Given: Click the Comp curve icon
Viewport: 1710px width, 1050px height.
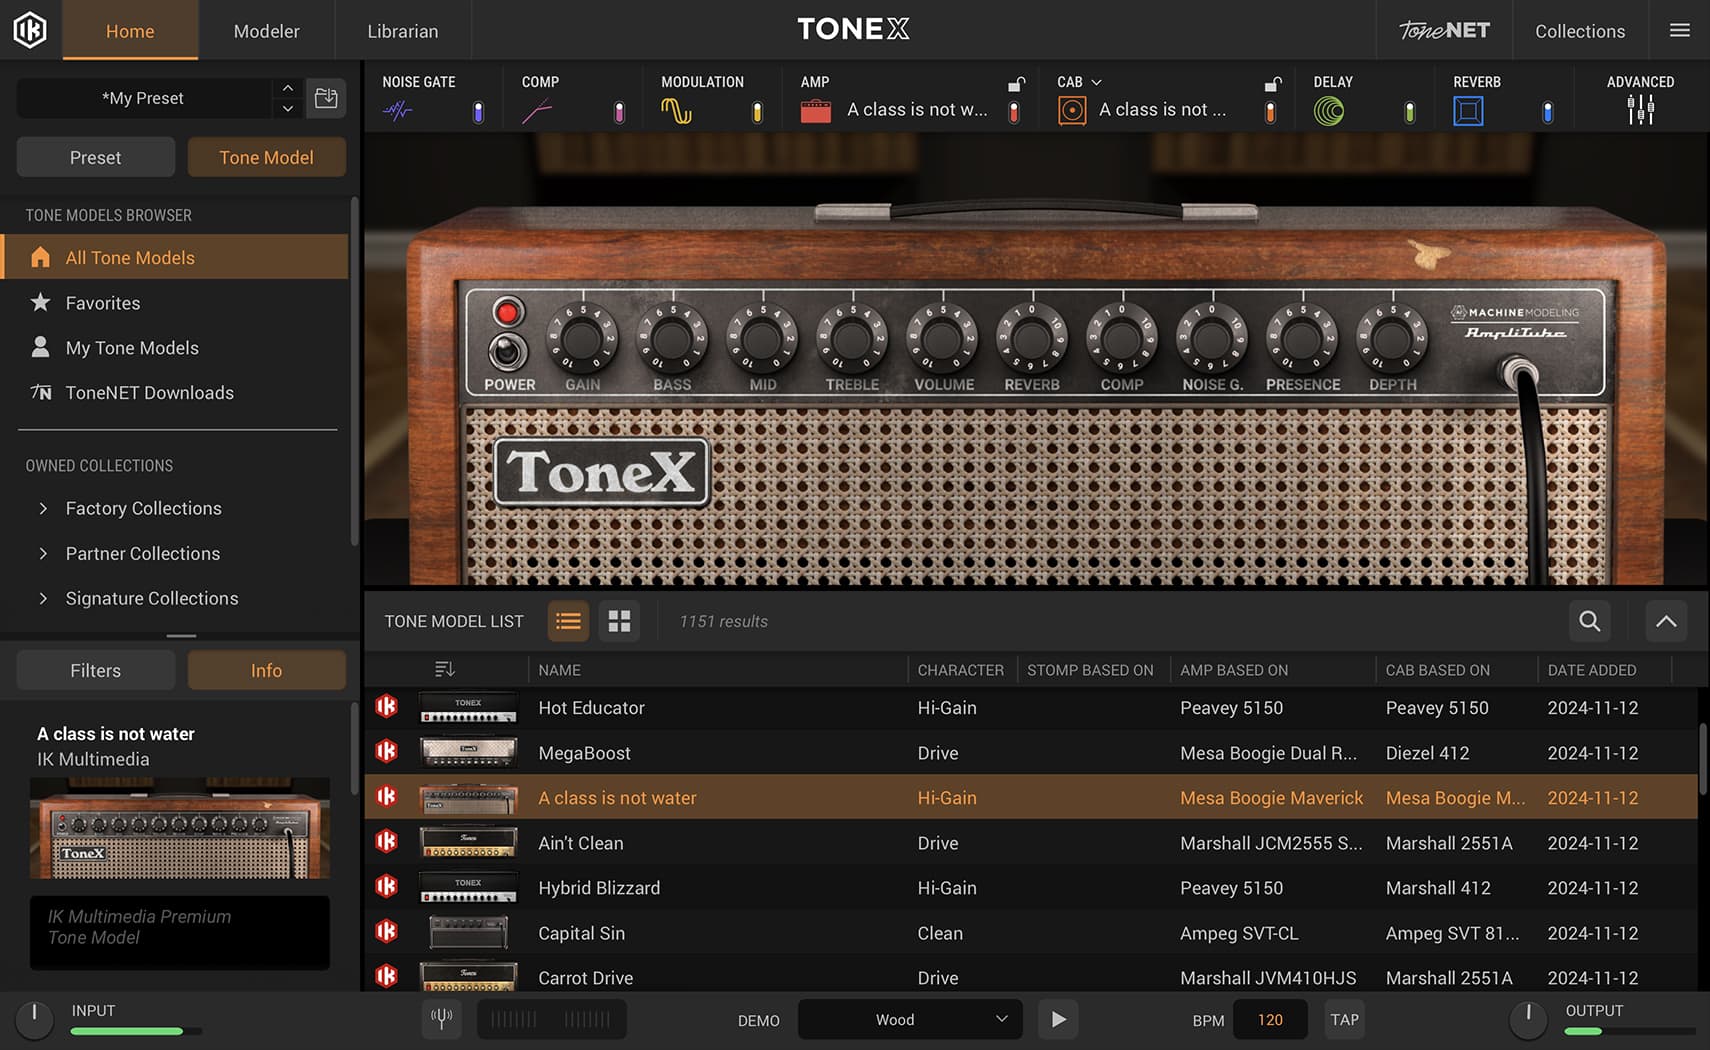Looking at the screenshot, I should [537, 111].
